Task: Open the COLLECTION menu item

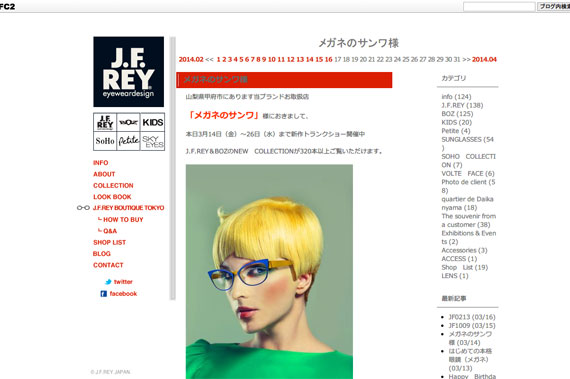Action: click(x=113, y=185)
